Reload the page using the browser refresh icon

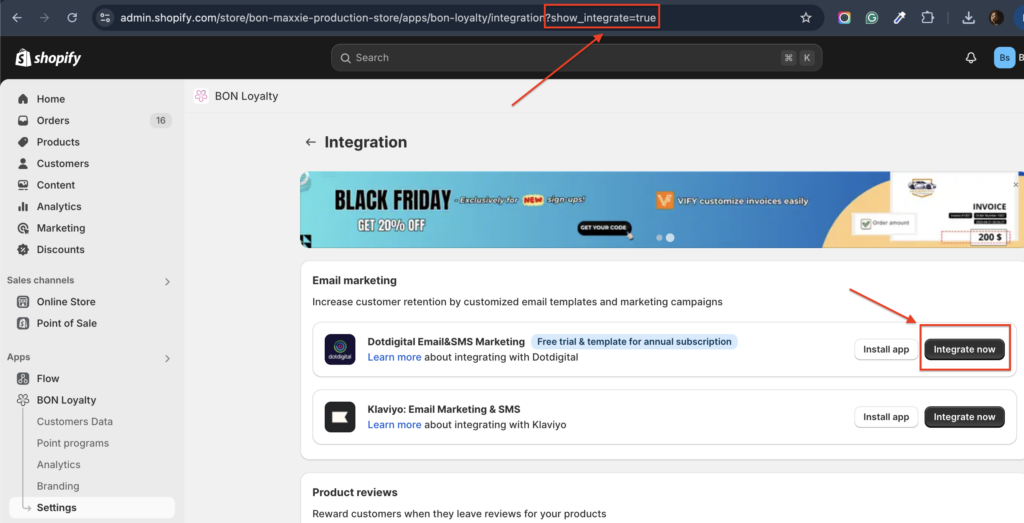[72, 18]
